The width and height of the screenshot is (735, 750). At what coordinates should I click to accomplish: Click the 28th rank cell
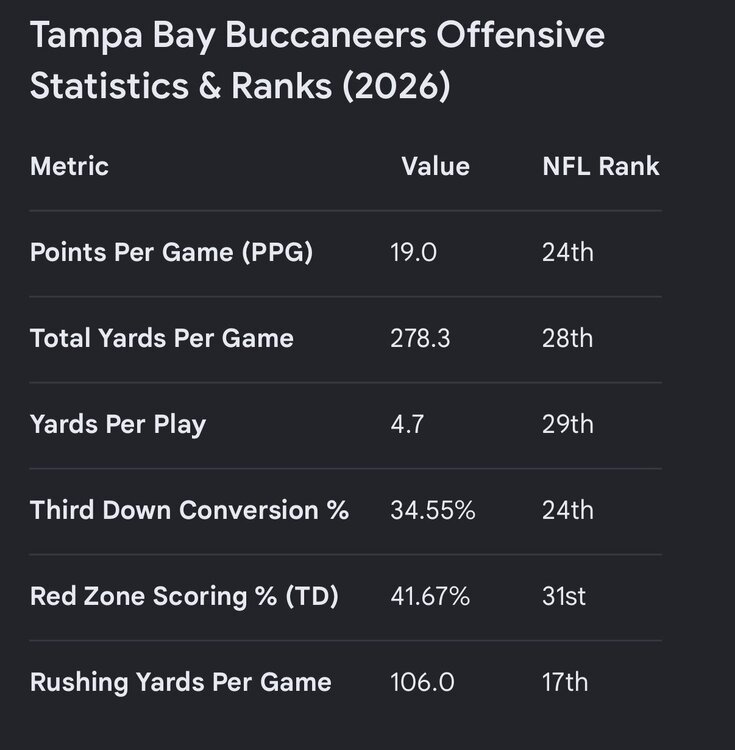[568, 338]
